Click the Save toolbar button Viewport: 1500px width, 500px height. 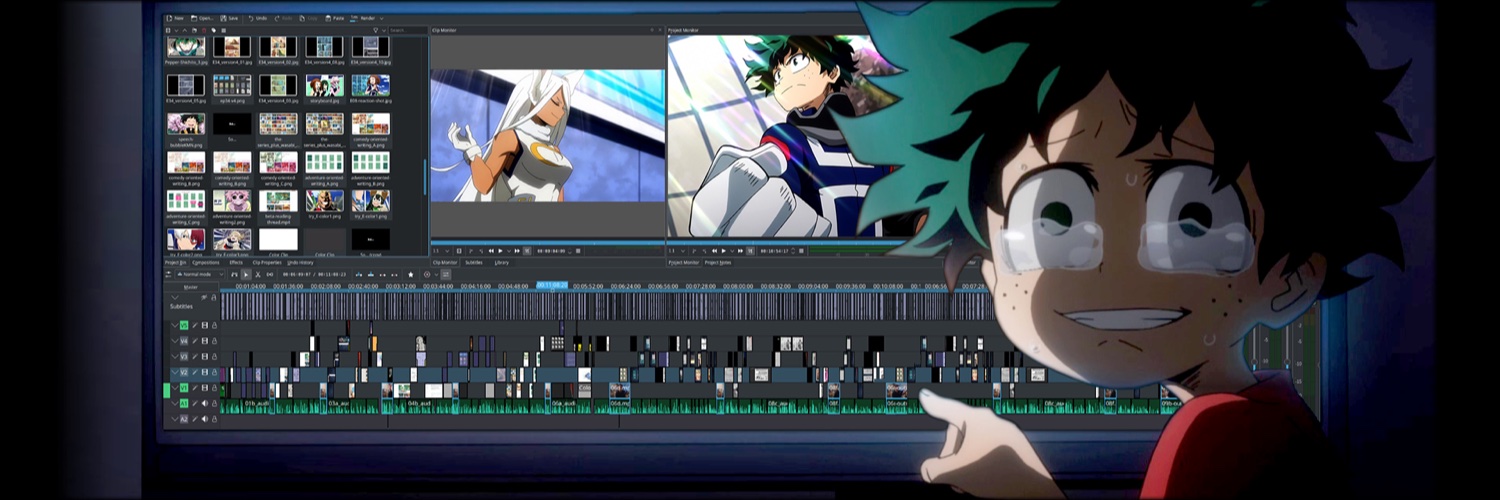pos(229,18)
